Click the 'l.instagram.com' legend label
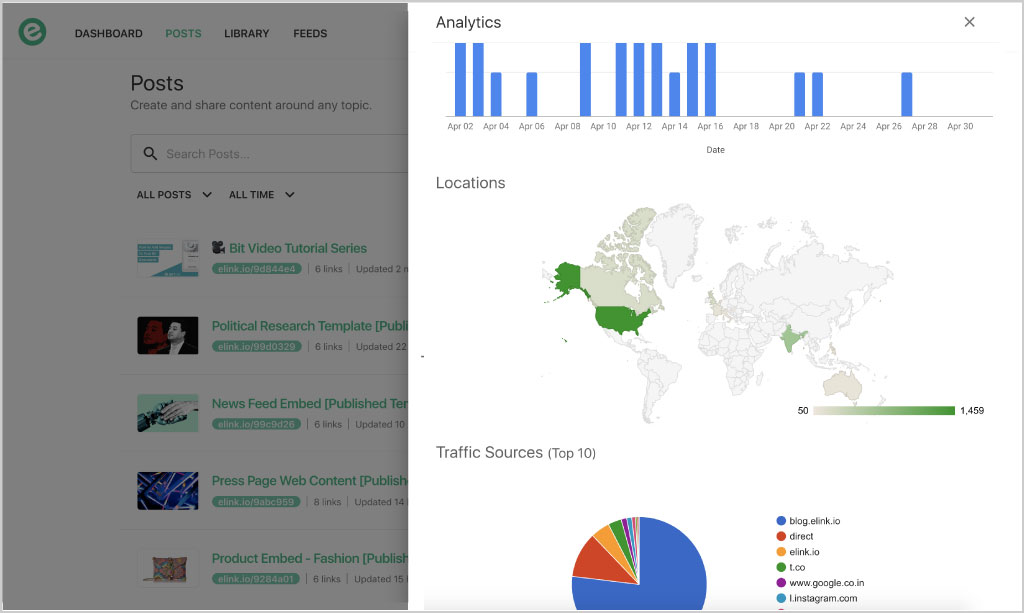This screenshot has height=613, width=1024. (x=823, y=598)
